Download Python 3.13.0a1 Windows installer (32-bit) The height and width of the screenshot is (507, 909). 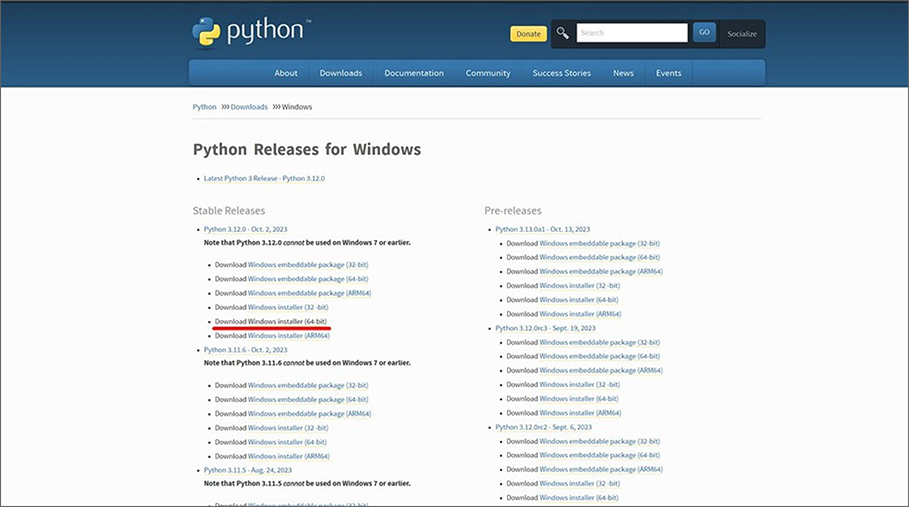click(x=580, y=286)
